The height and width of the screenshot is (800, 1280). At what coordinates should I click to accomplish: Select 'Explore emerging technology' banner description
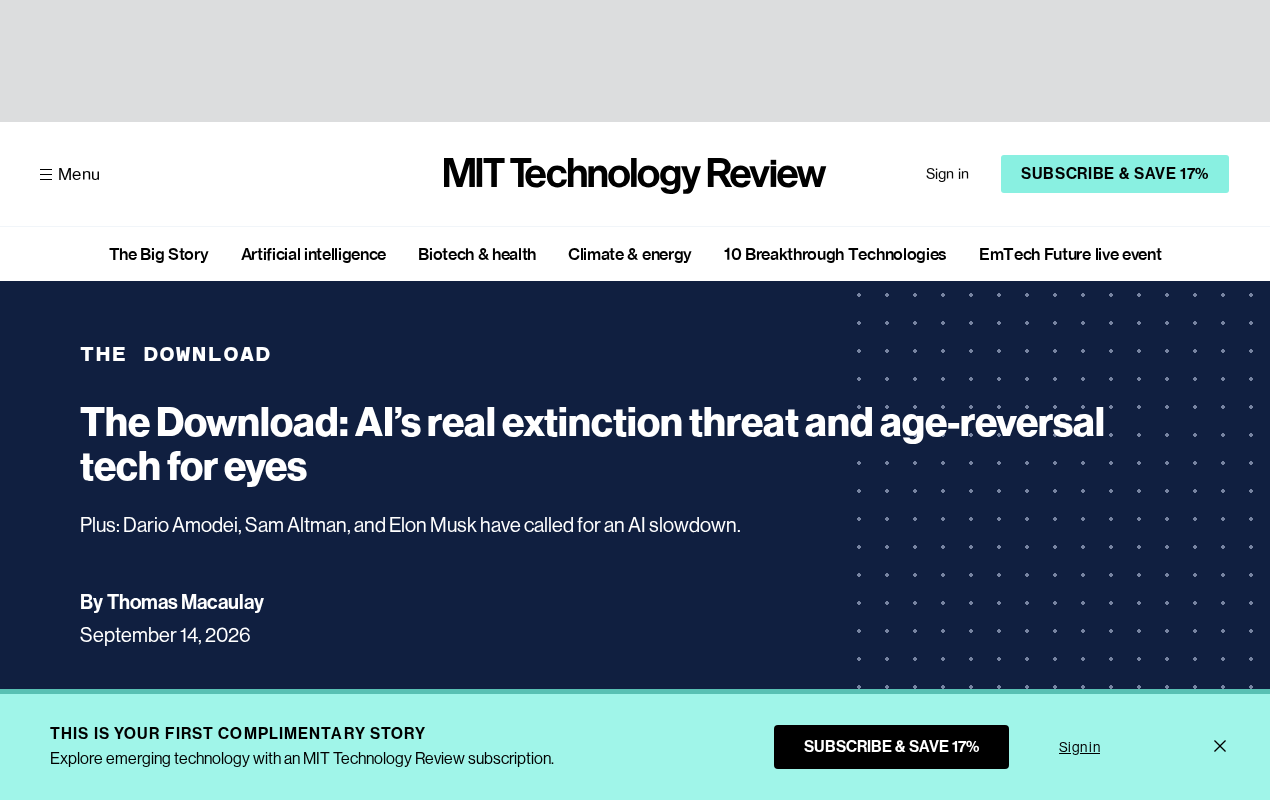pos(302,758)
